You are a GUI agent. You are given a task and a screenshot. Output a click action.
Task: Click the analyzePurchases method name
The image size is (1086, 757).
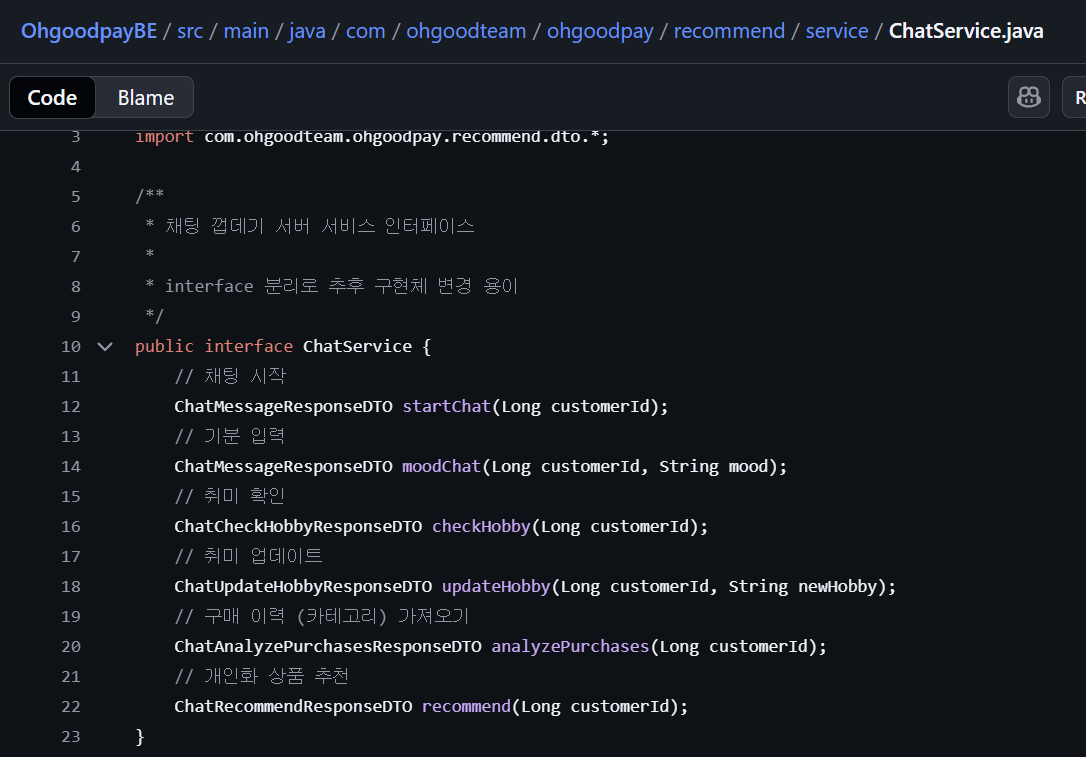[x=570, y=646]
